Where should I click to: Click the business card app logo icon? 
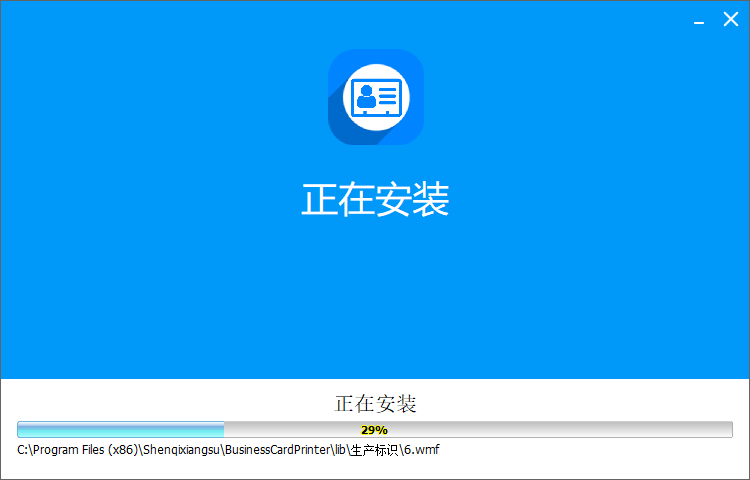(375, 97)
